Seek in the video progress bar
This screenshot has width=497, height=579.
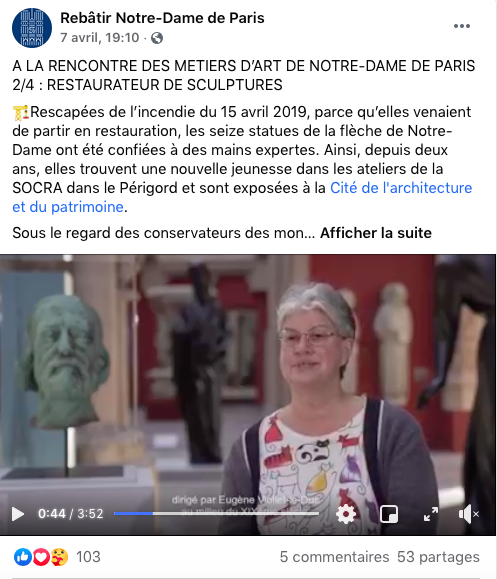tap(216, 513)
